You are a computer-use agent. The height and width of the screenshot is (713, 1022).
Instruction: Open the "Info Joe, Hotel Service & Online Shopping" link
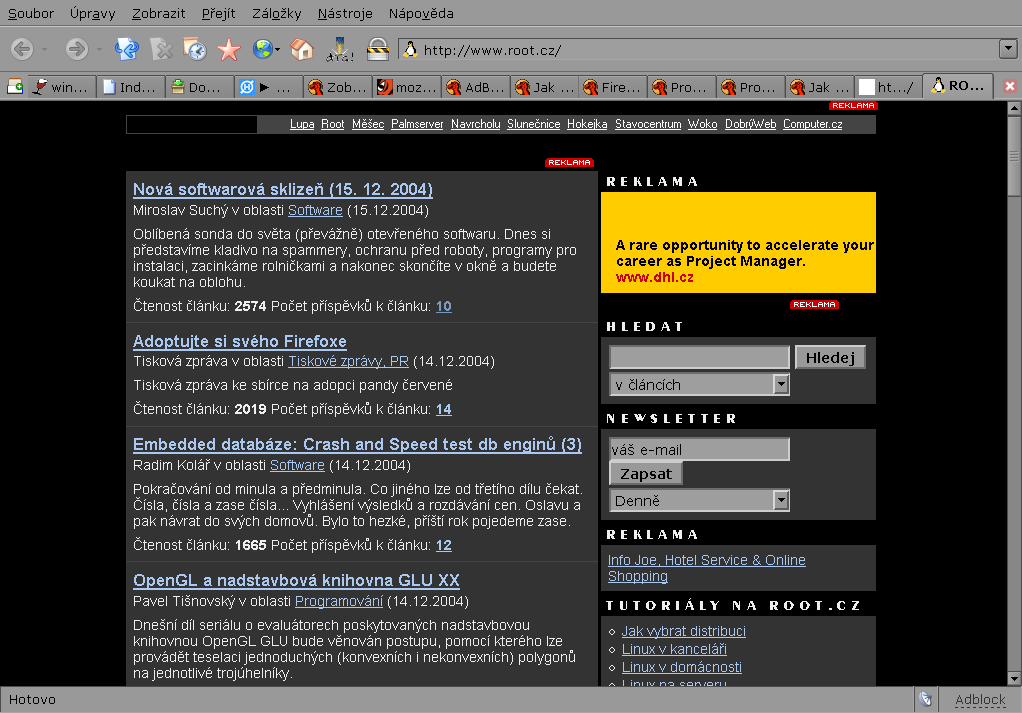click(707, 568)
